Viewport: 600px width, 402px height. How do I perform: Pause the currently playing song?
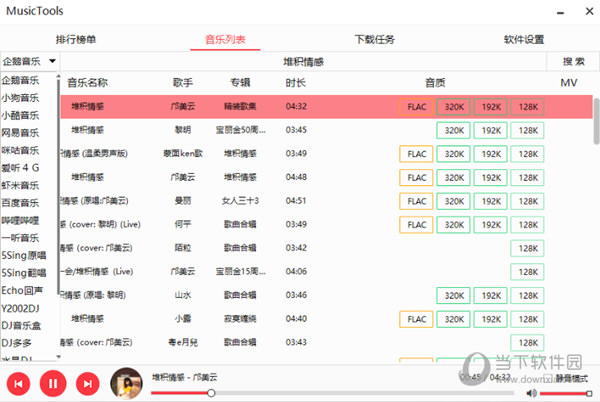(x=53, y=384)
